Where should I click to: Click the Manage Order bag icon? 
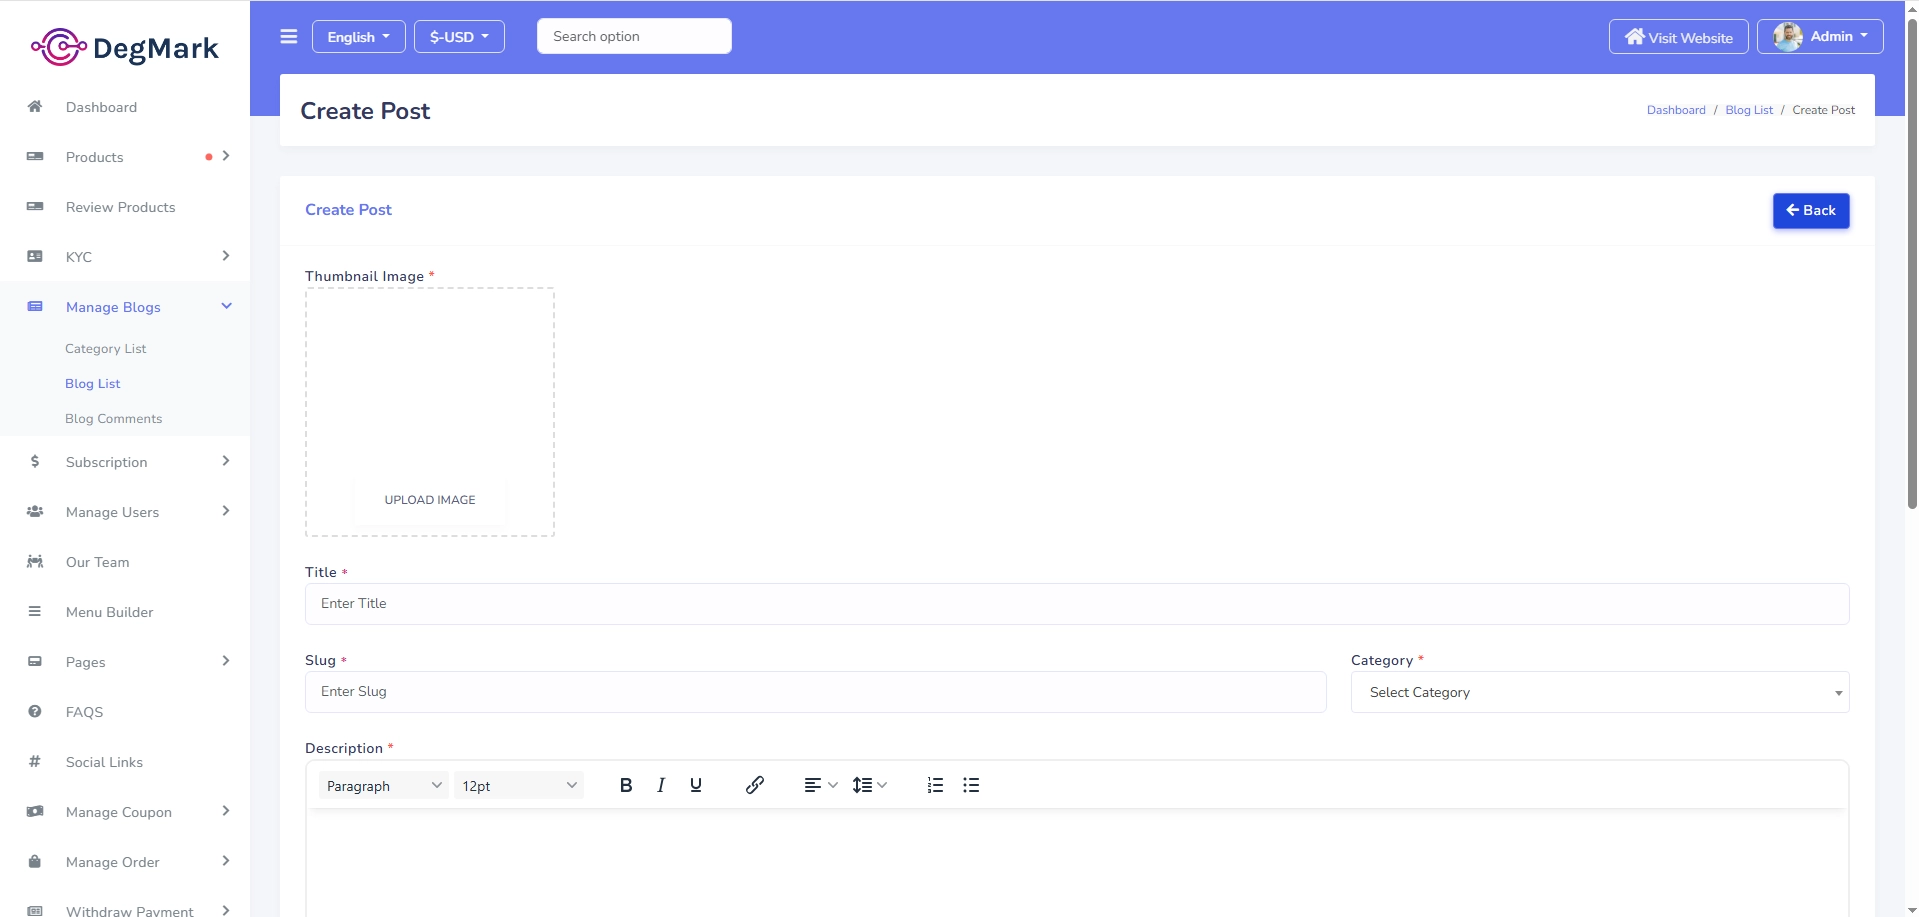click(35, 861)
